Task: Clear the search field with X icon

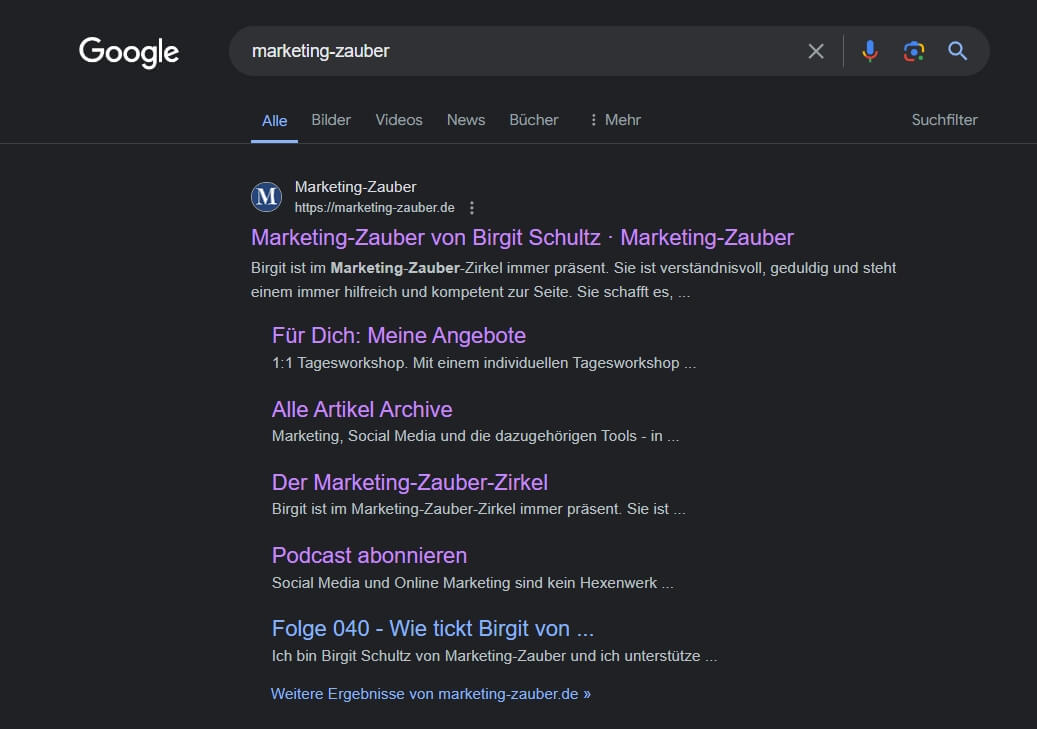Action: click(x=816, y=51)
